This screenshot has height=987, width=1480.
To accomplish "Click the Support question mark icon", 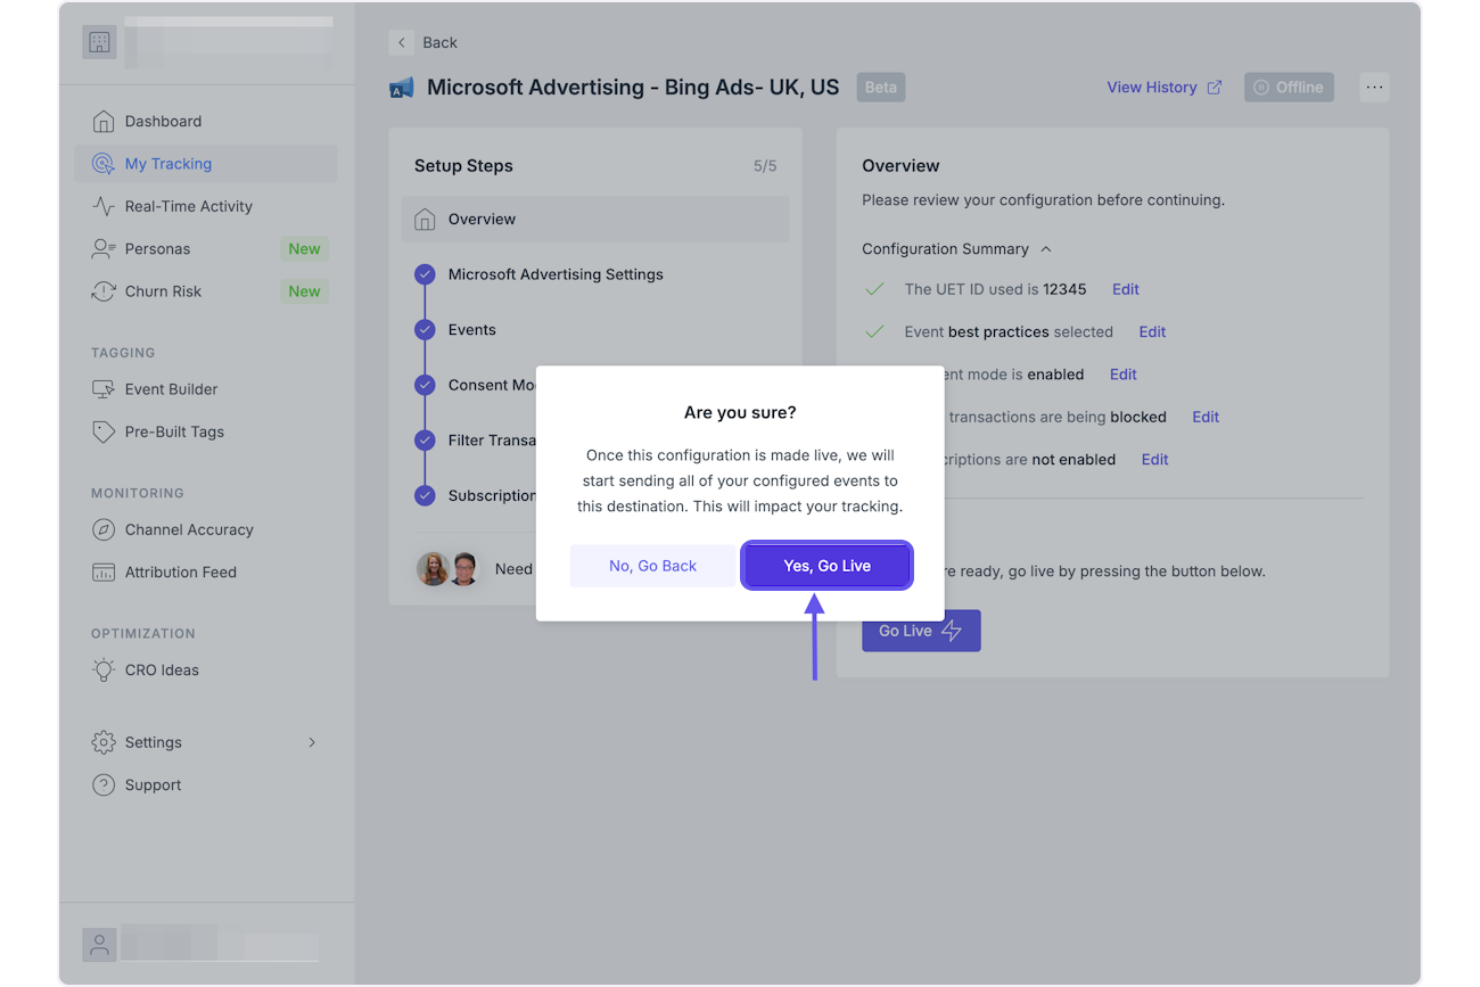I will tap(103, 785).
